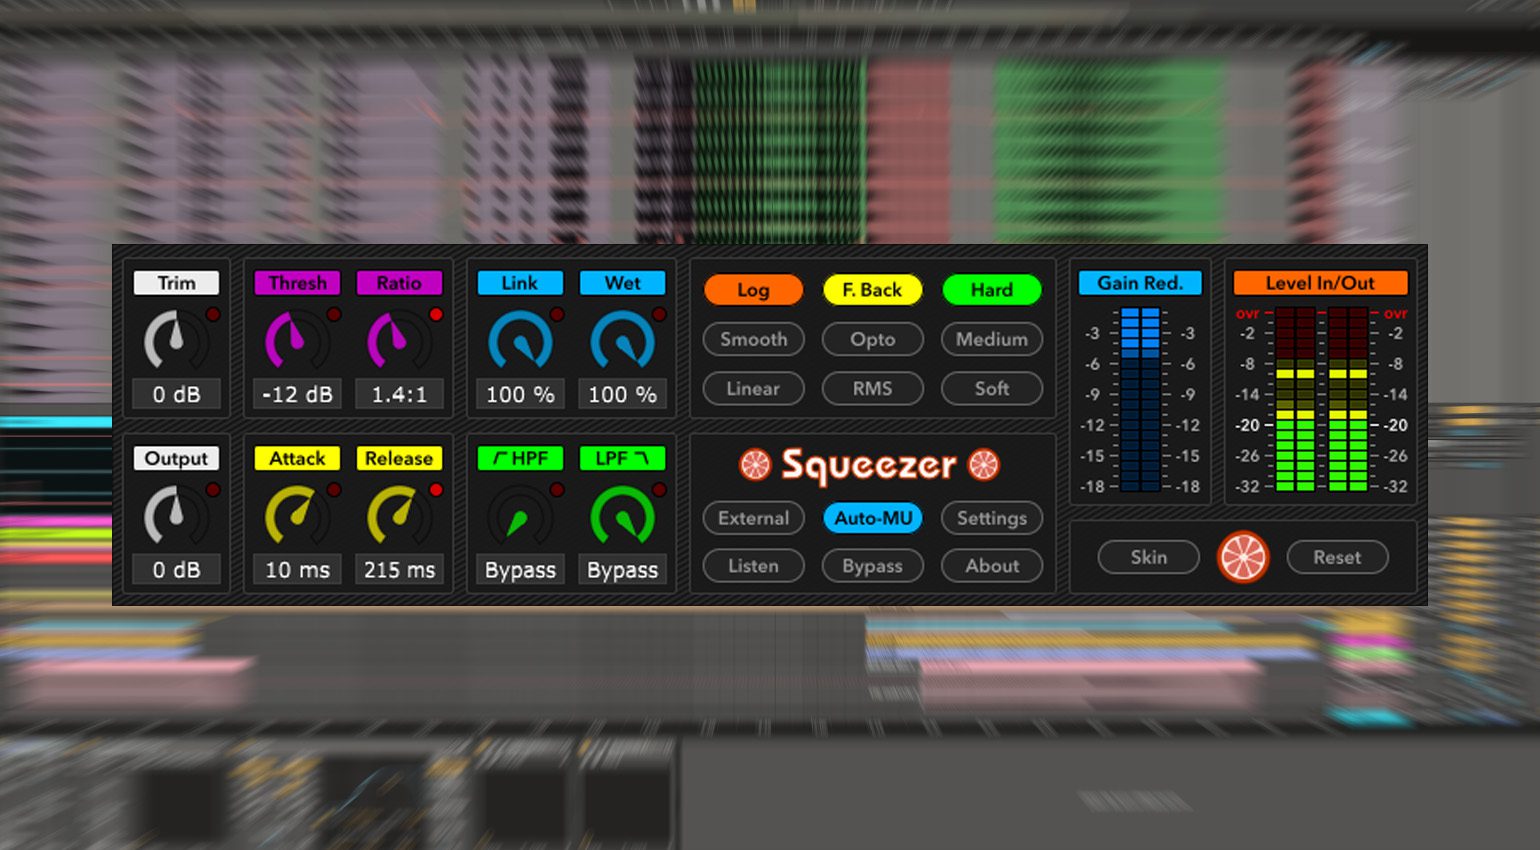
Task: Click the Squeezer title text
Action: tap(869, 465)
